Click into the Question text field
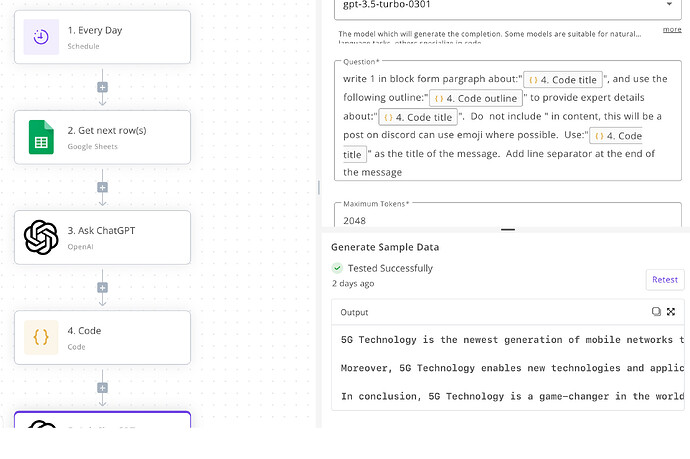The width and height of the screenshot is (690, 459). point(508,121)
